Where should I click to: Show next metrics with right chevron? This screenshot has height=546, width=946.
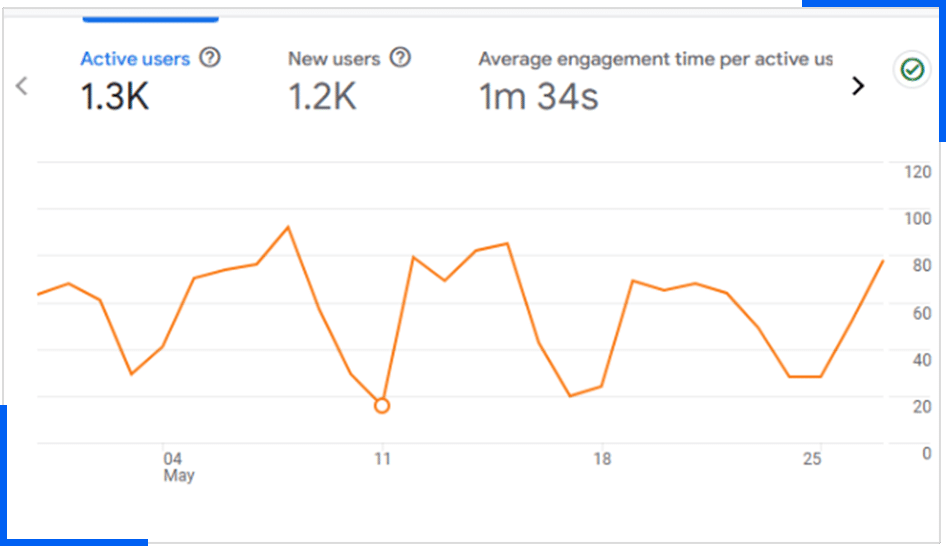pyautogui.click(x=857, y=86)
